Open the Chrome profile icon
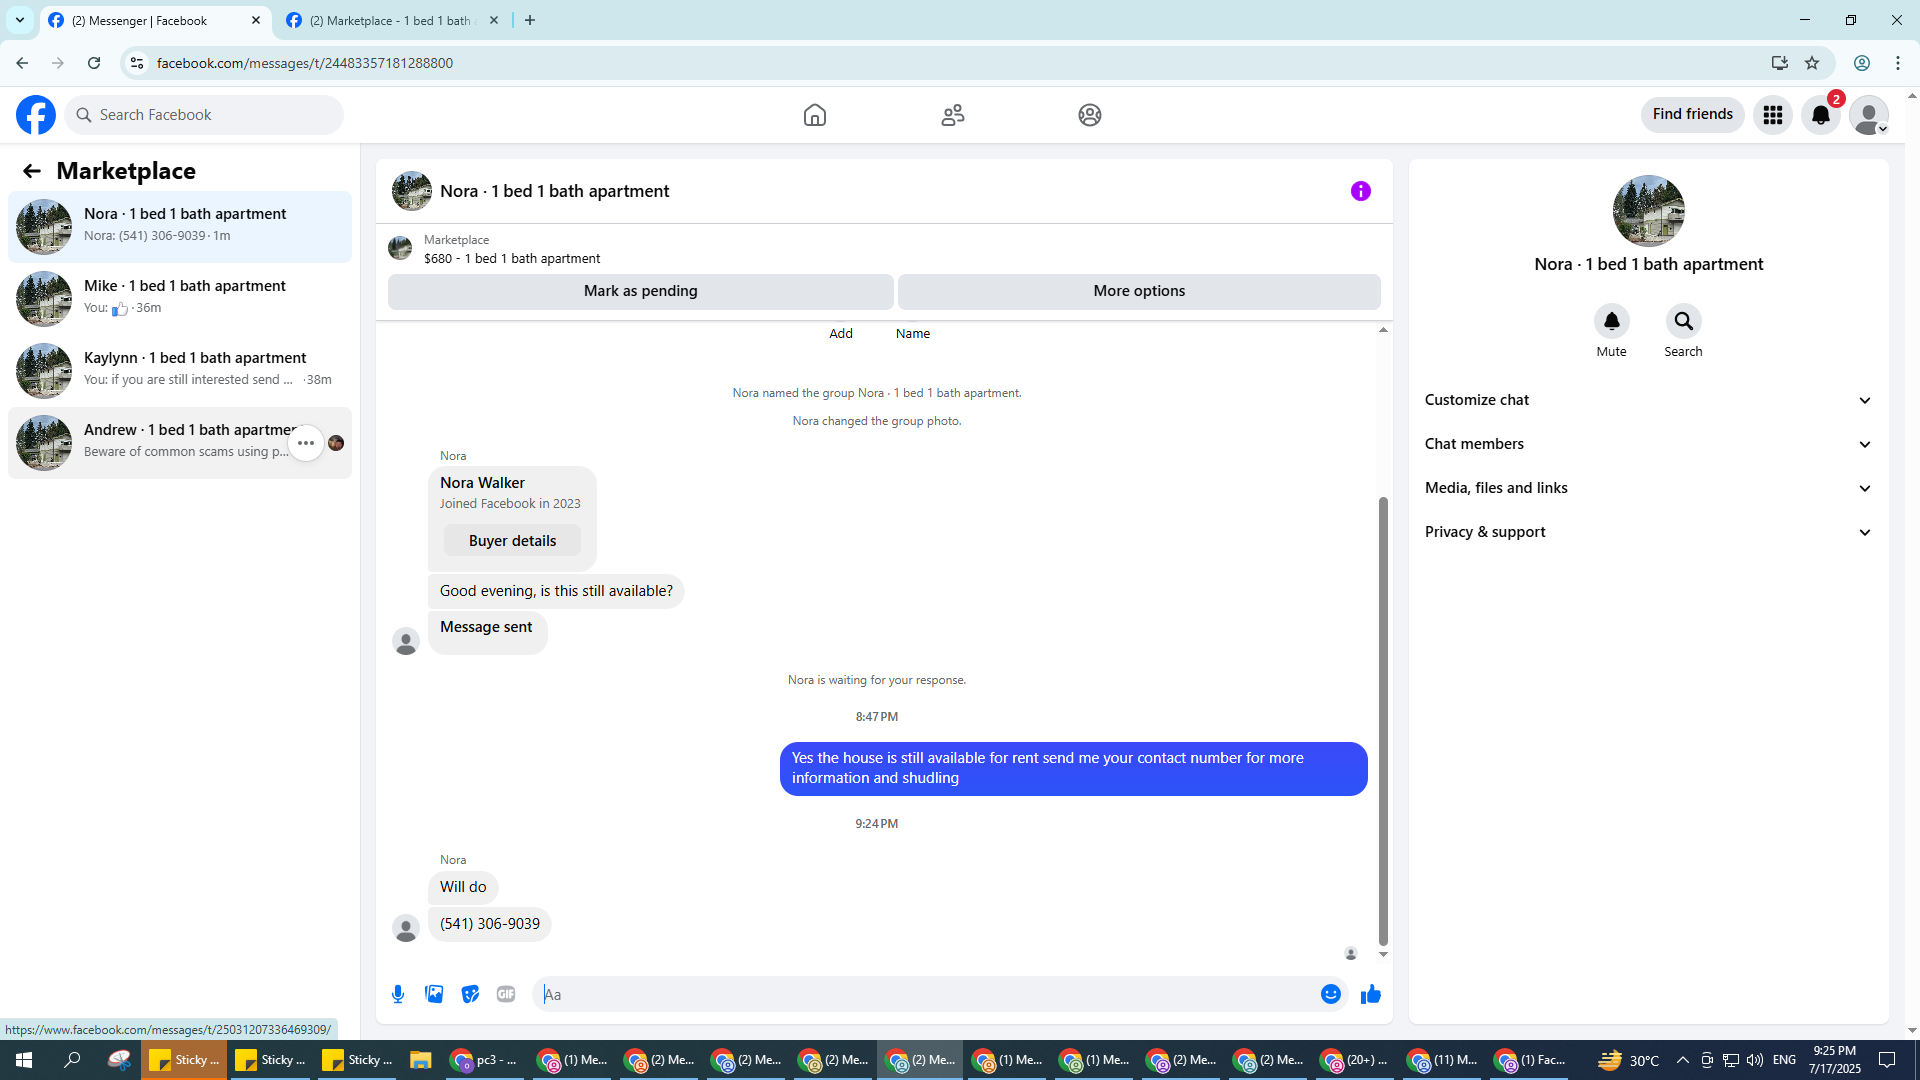Screen dimensions: 1920x1080 (x=1862, y=63)
